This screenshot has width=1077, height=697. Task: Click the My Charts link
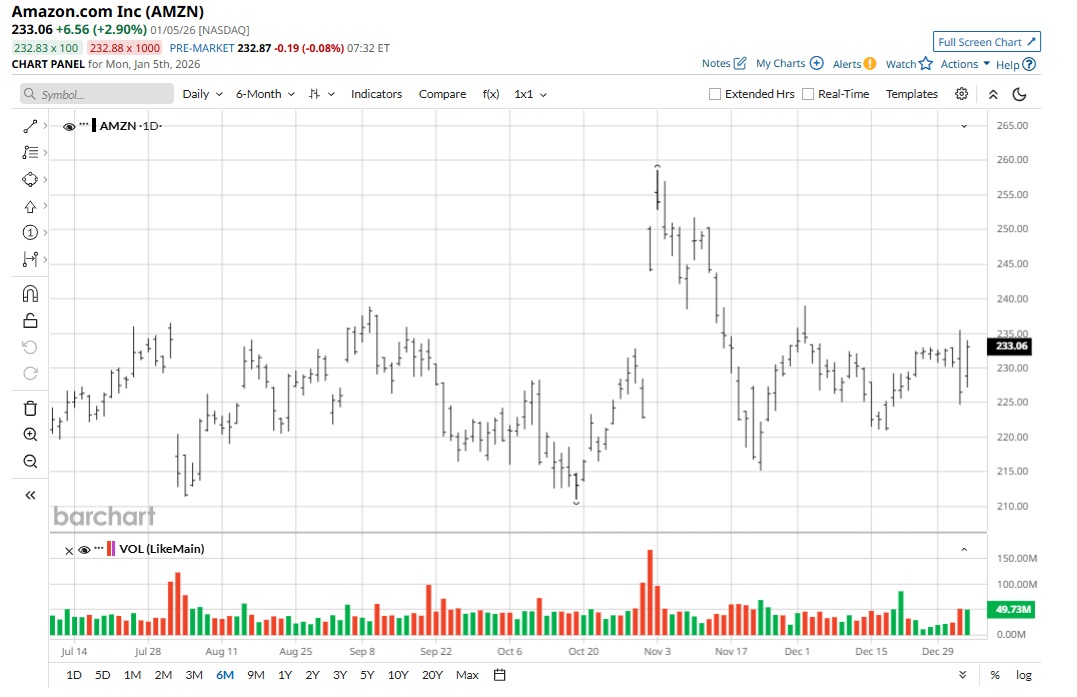(780, 63)
